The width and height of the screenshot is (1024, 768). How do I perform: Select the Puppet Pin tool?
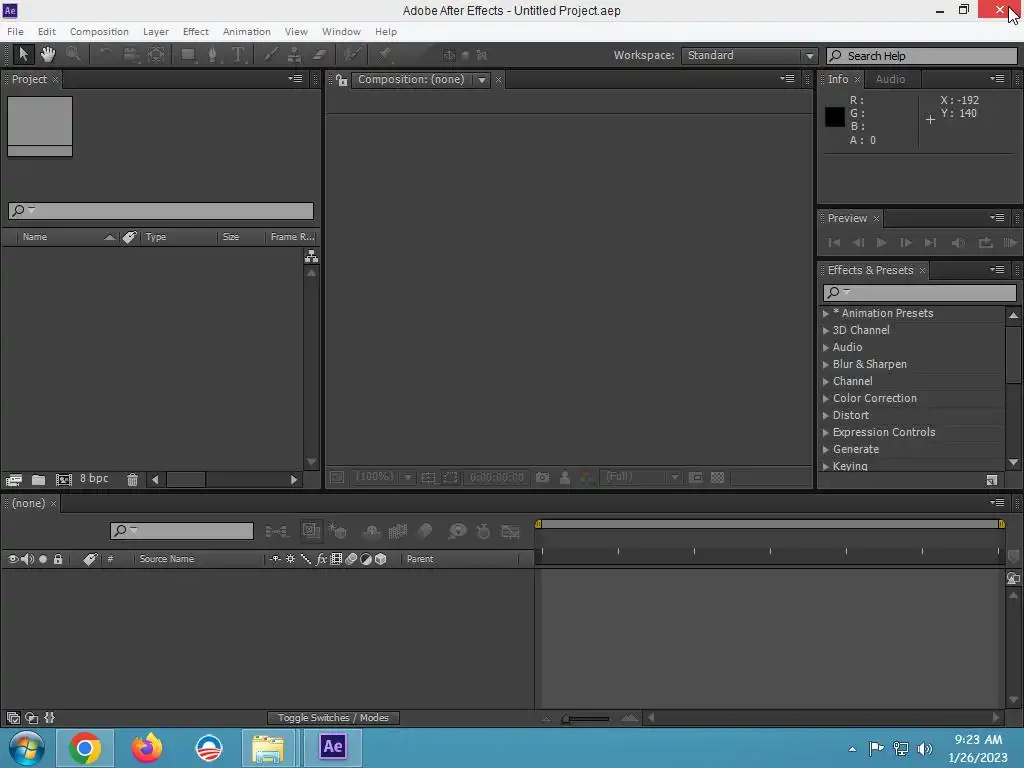pos(385,55)
